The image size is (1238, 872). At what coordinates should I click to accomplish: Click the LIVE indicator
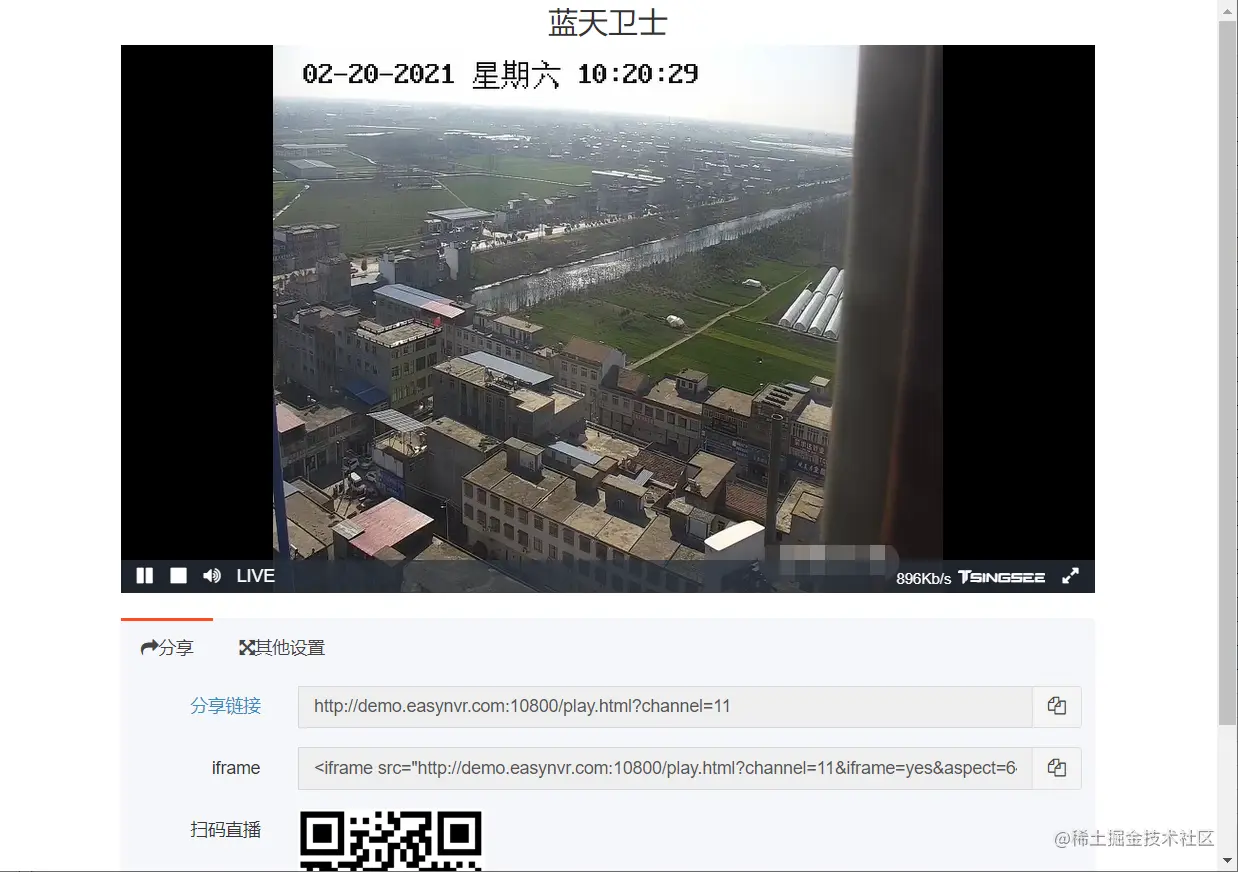click(255, 575)
